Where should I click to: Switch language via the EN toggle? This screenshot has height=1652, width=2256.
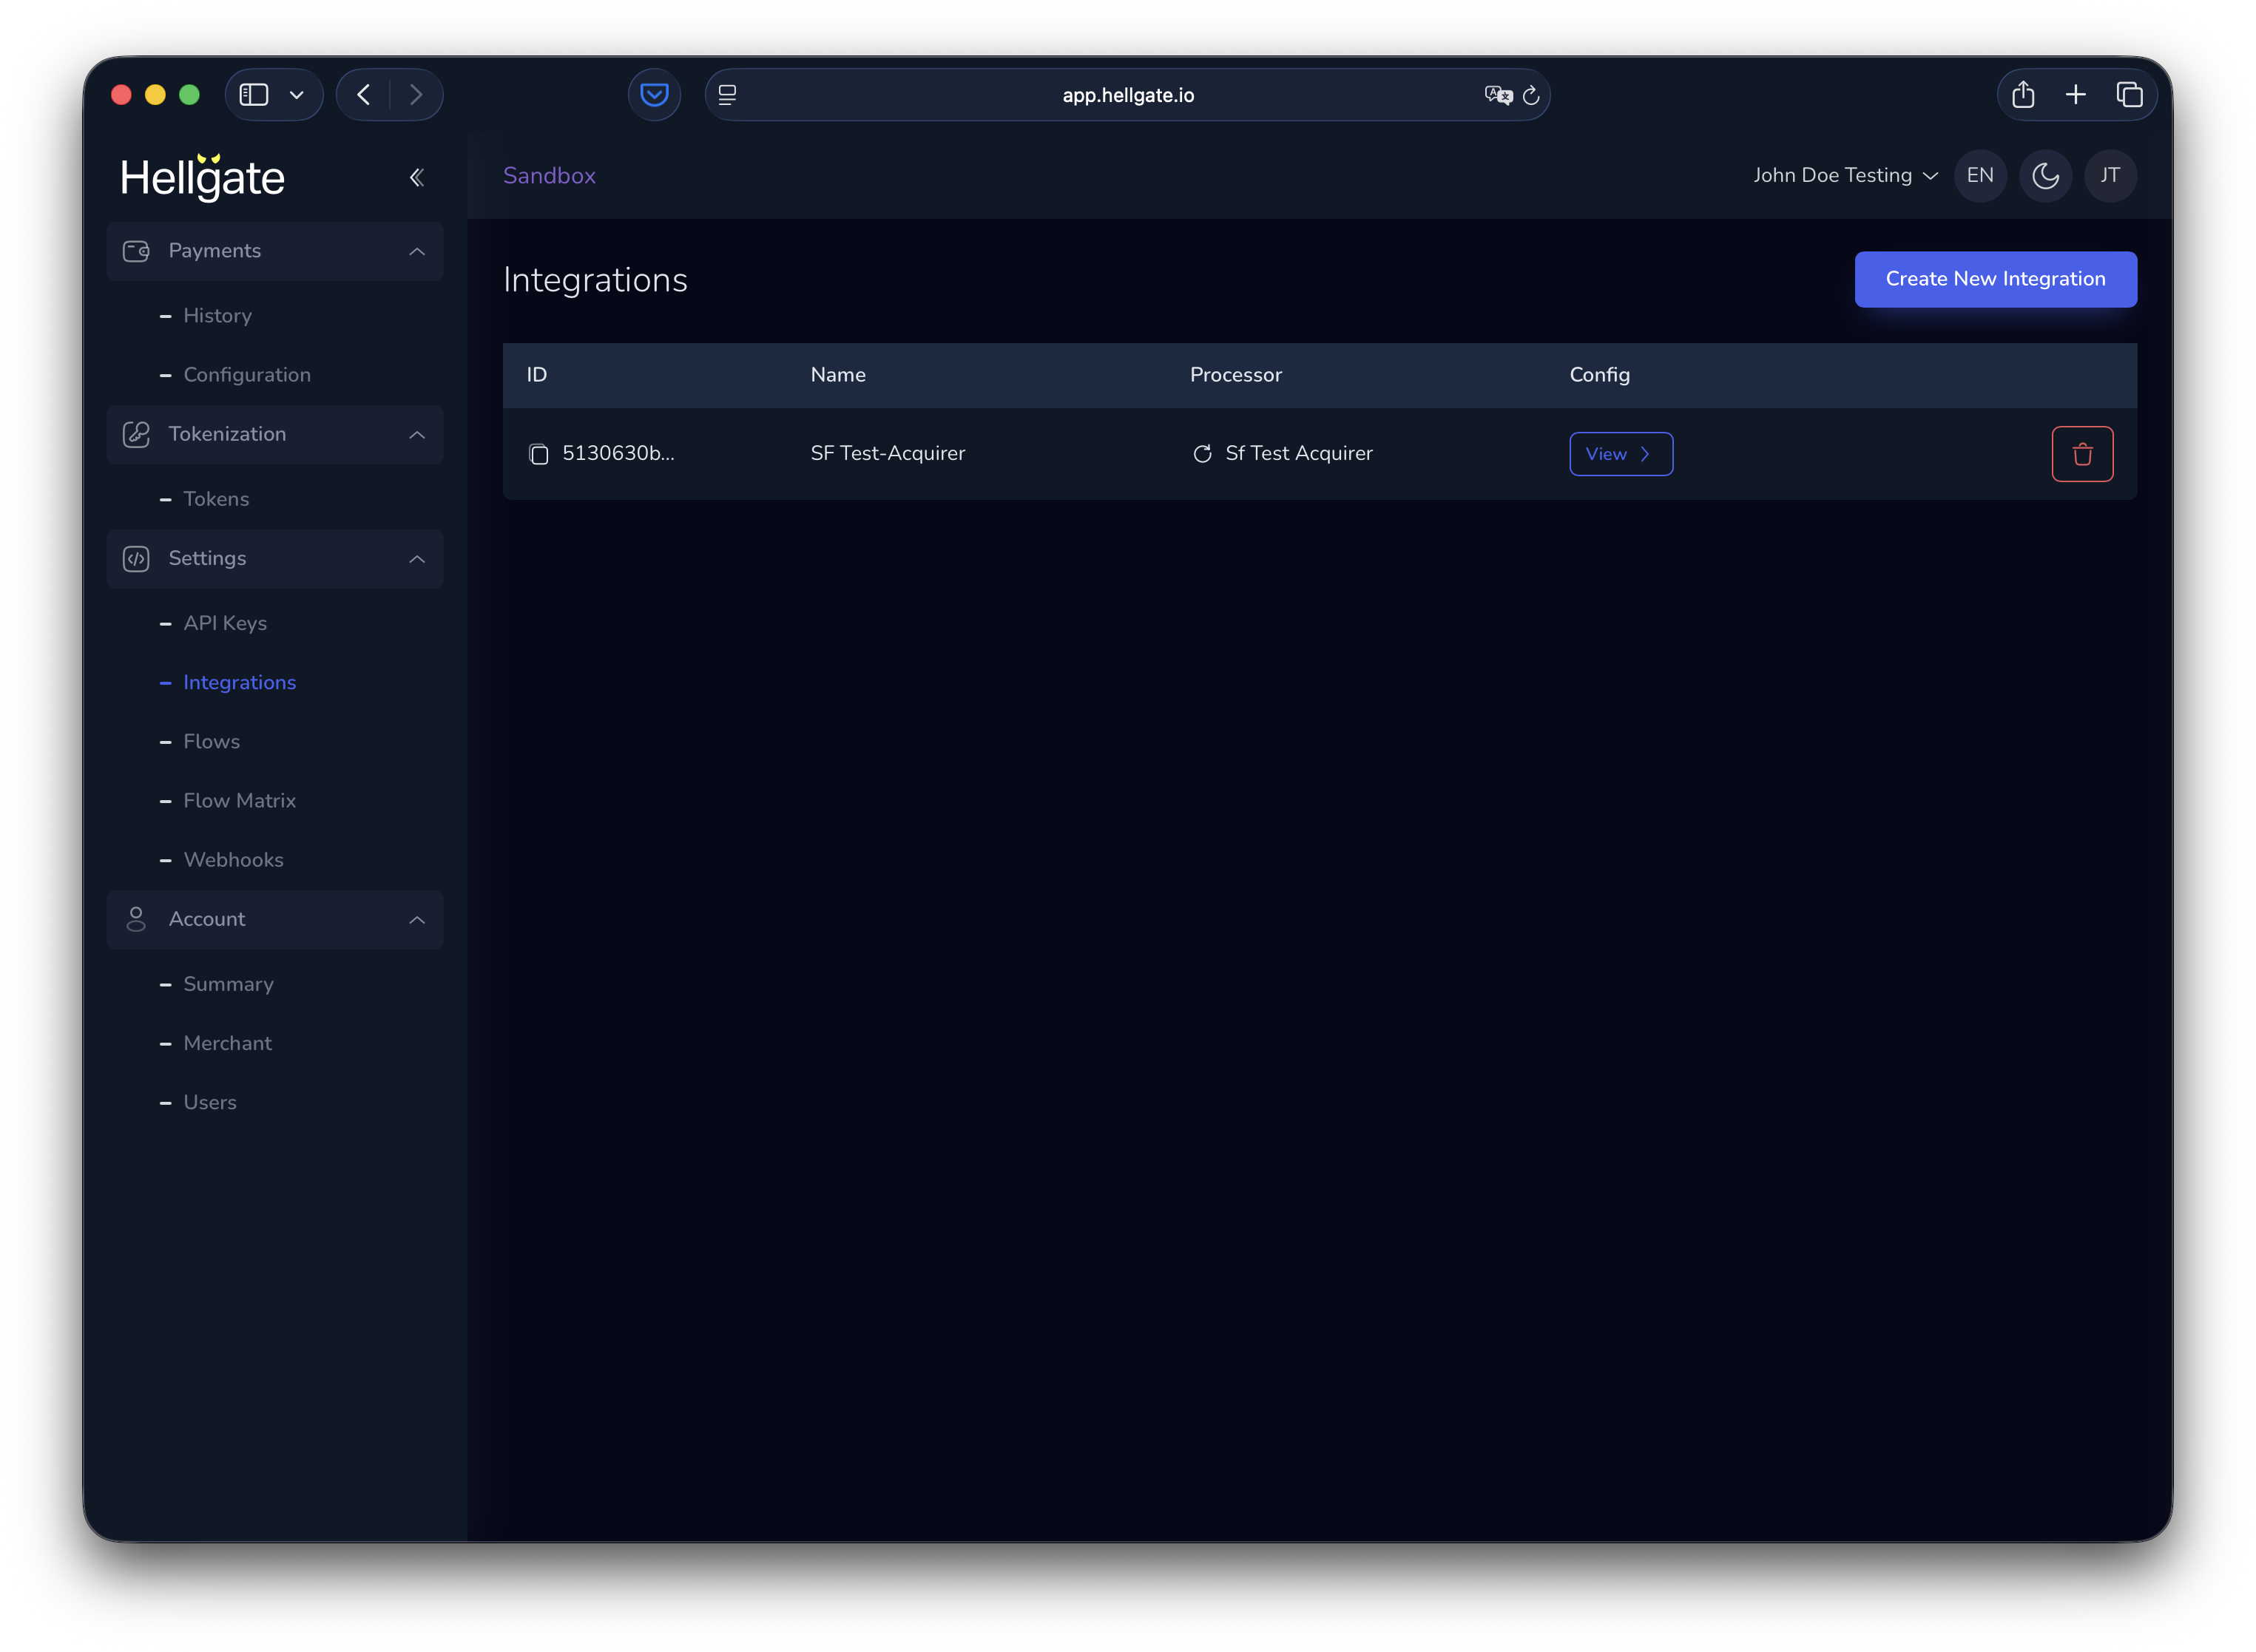[1980, 175]
